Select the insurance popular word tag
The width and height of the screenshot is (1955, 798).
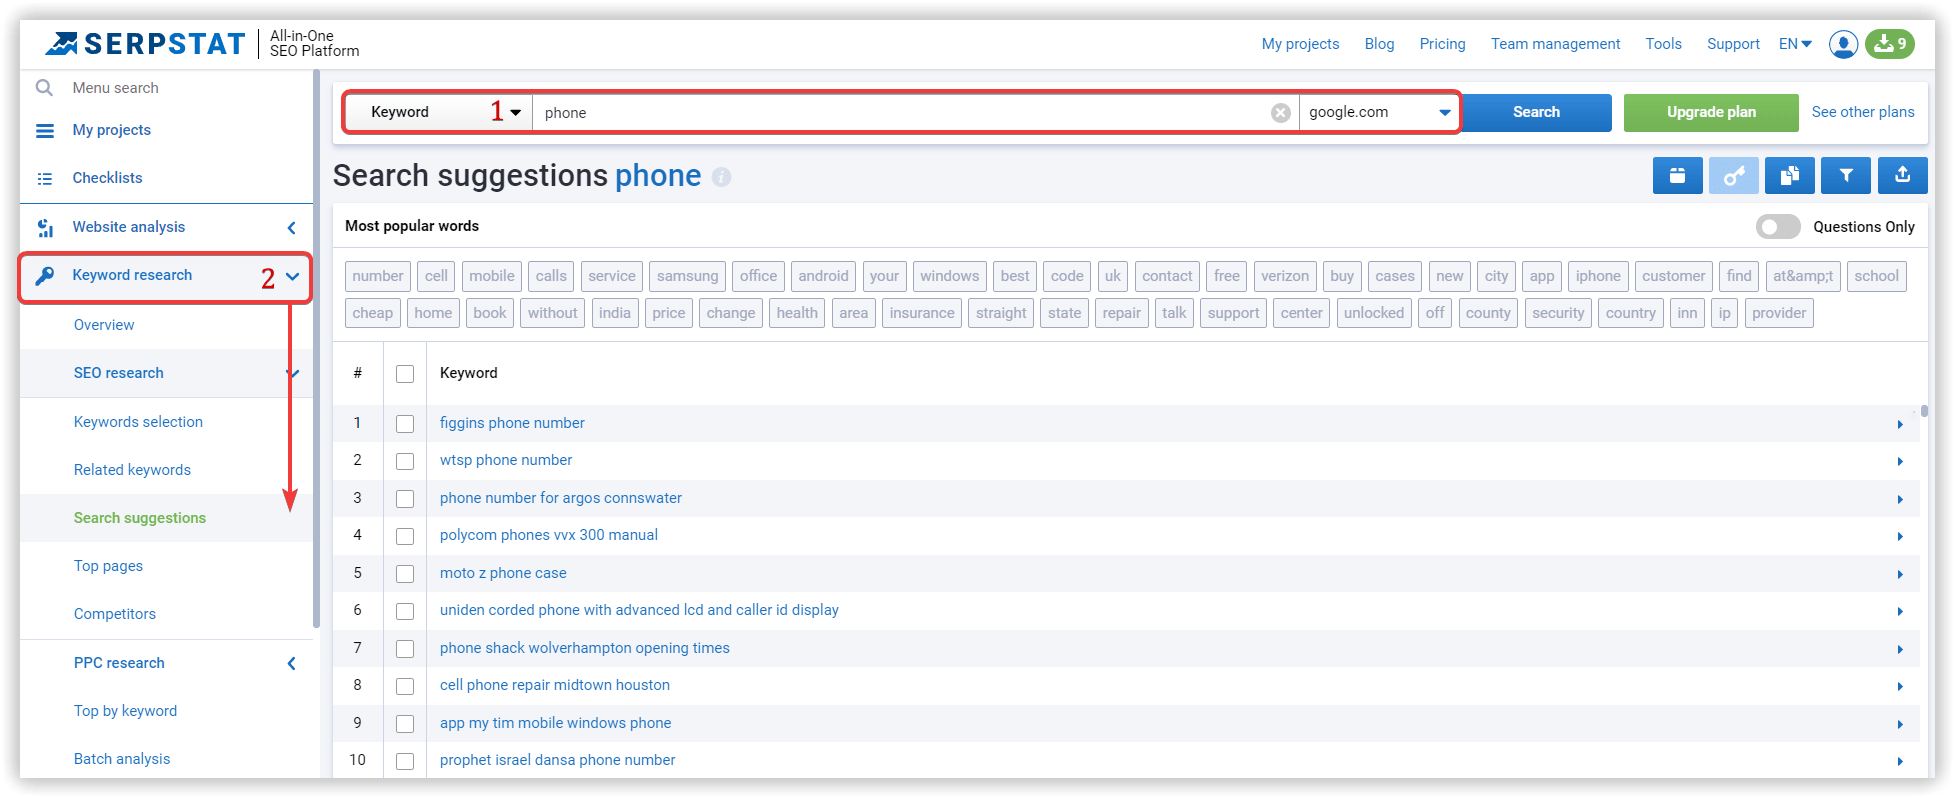[x=921, y=313]
